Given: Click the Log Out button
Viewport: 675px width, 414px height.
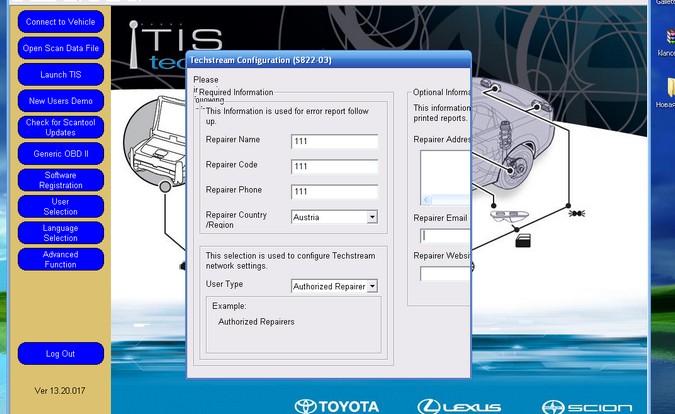Looking at the screenshot, I should tap(61, 354).
